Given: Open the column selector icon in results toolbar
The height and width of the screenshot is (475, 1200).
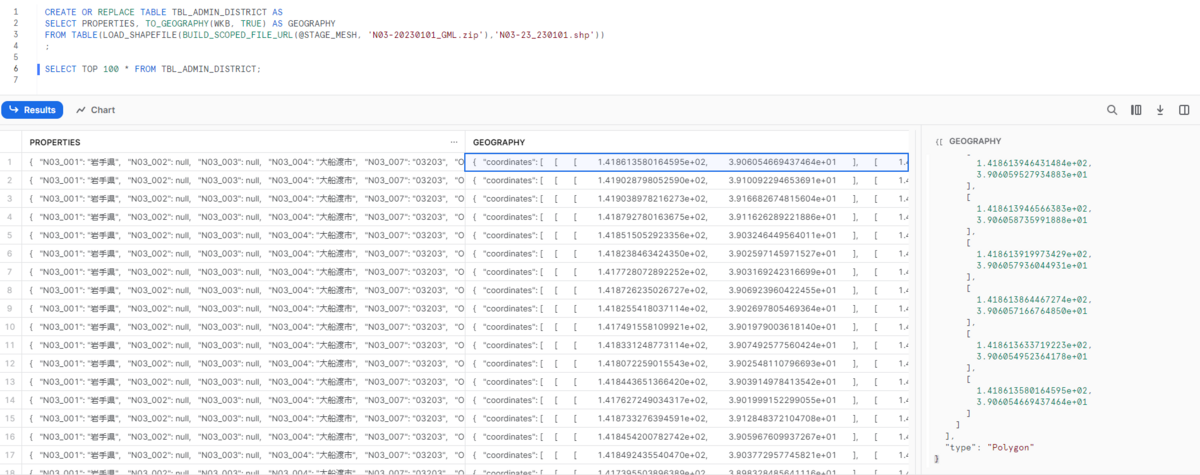Looking at the screenshot, I should [1136, 110].
